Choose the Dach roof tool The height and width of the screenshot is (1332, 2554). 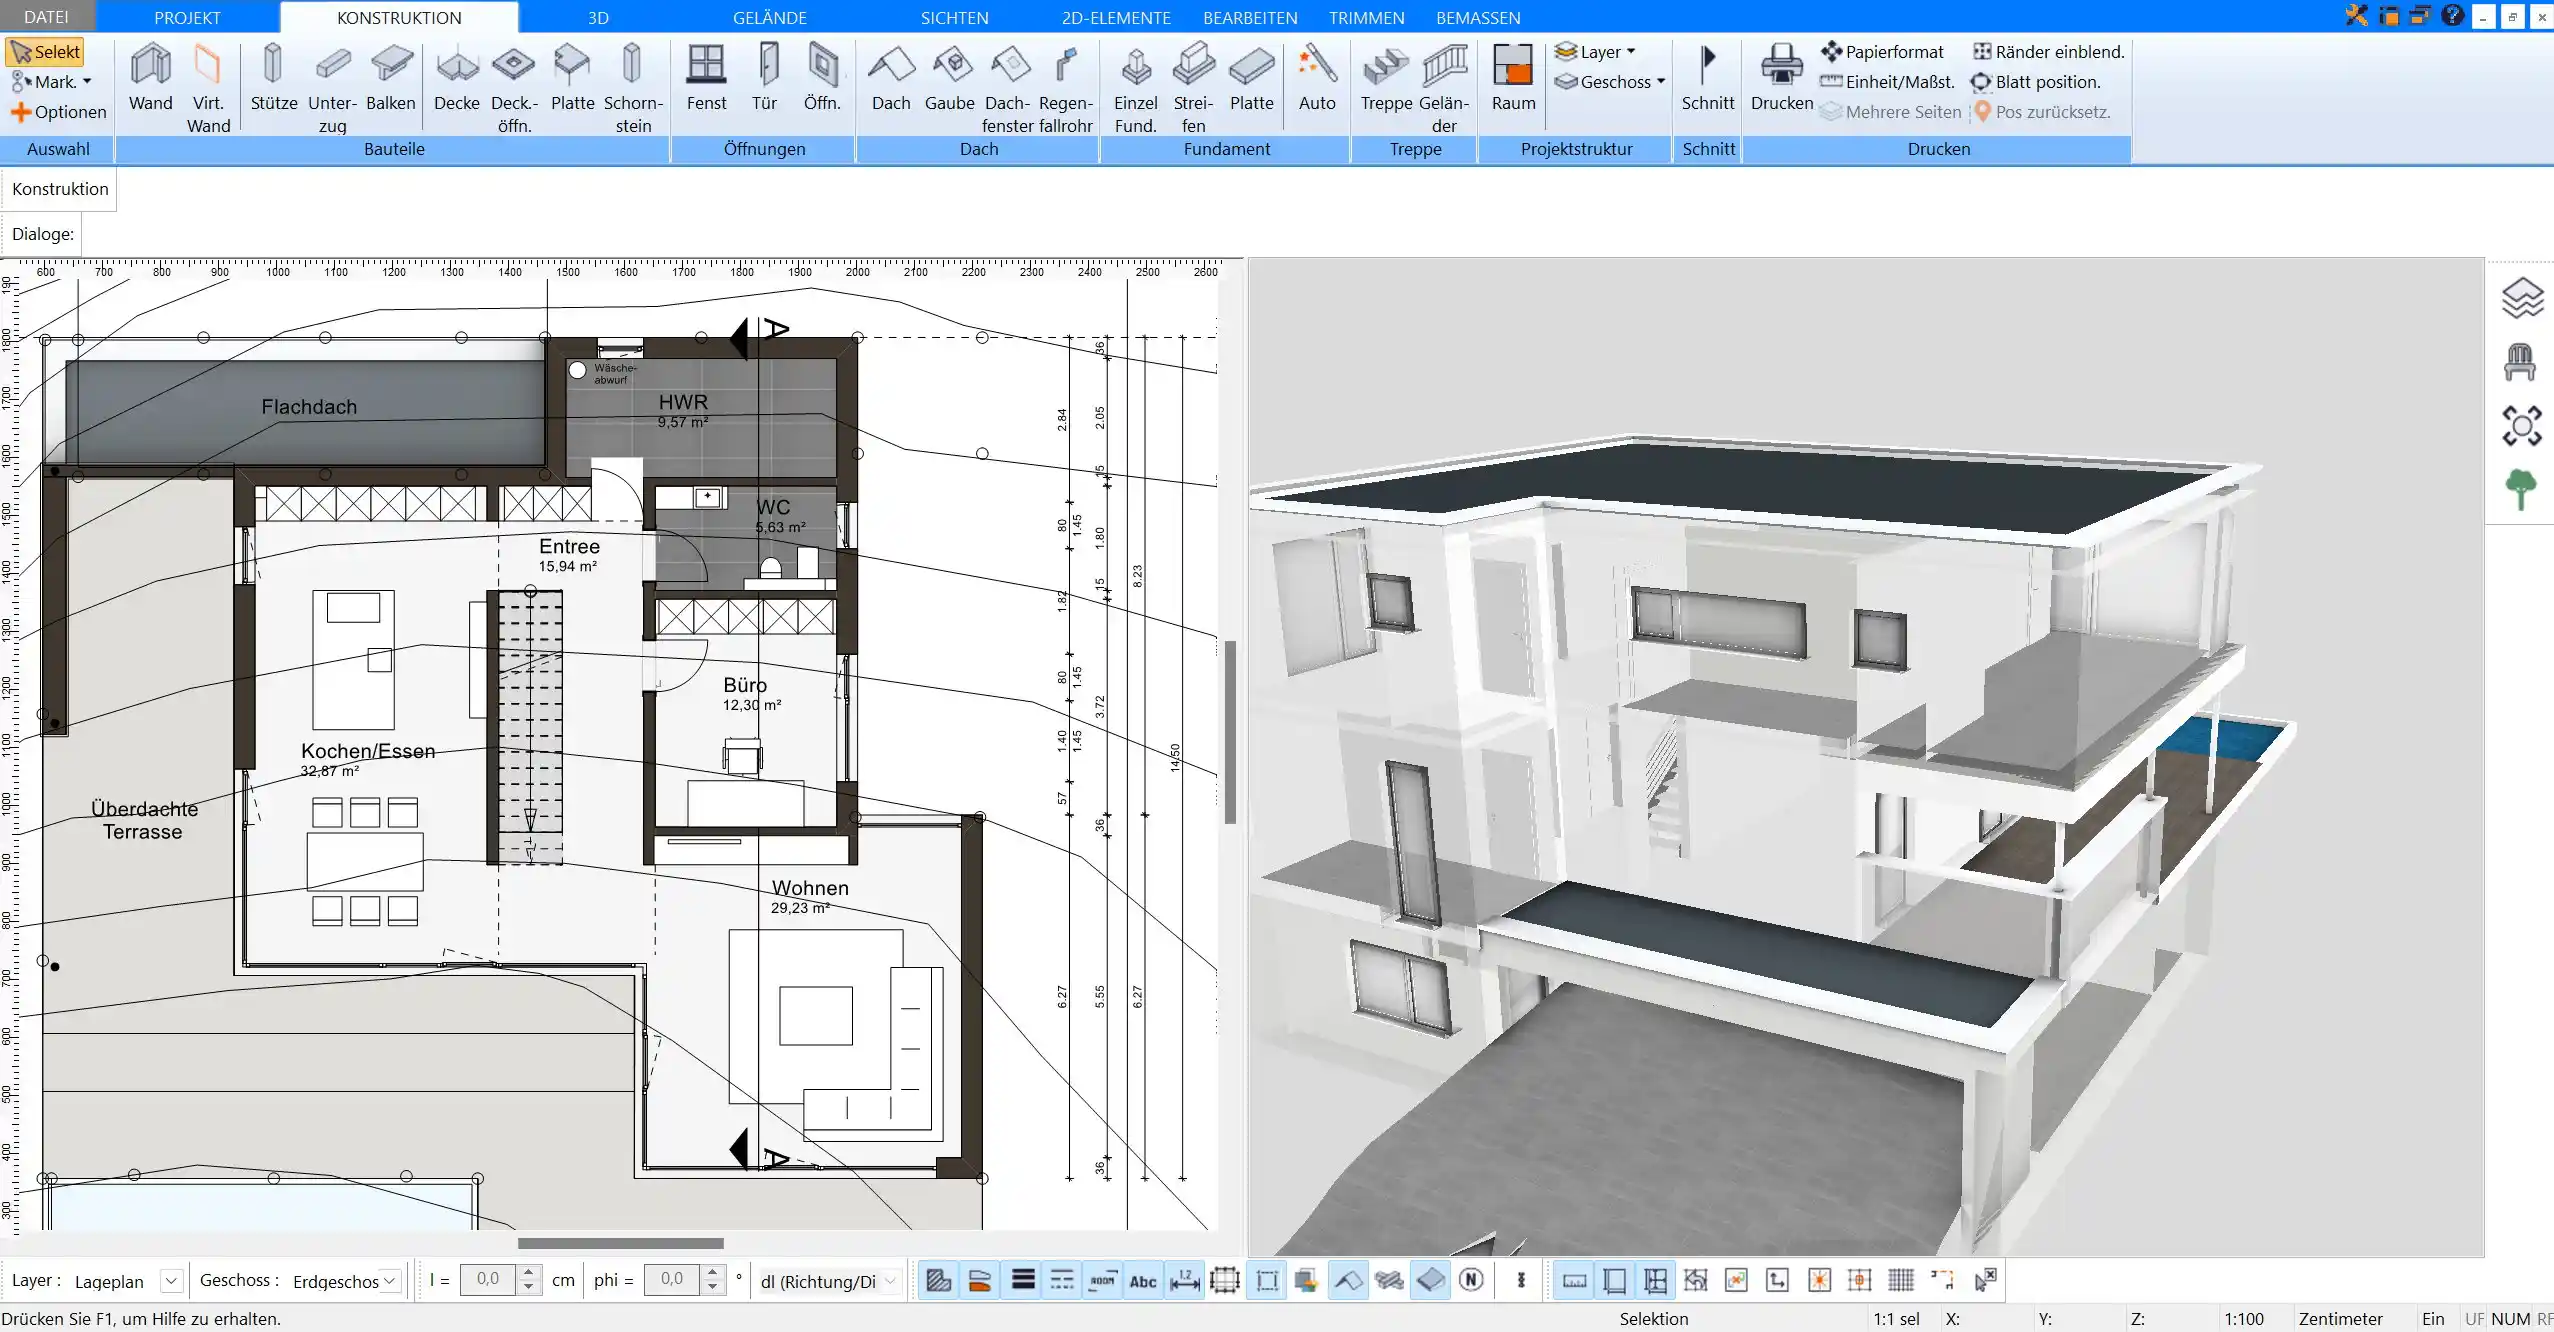891,78
